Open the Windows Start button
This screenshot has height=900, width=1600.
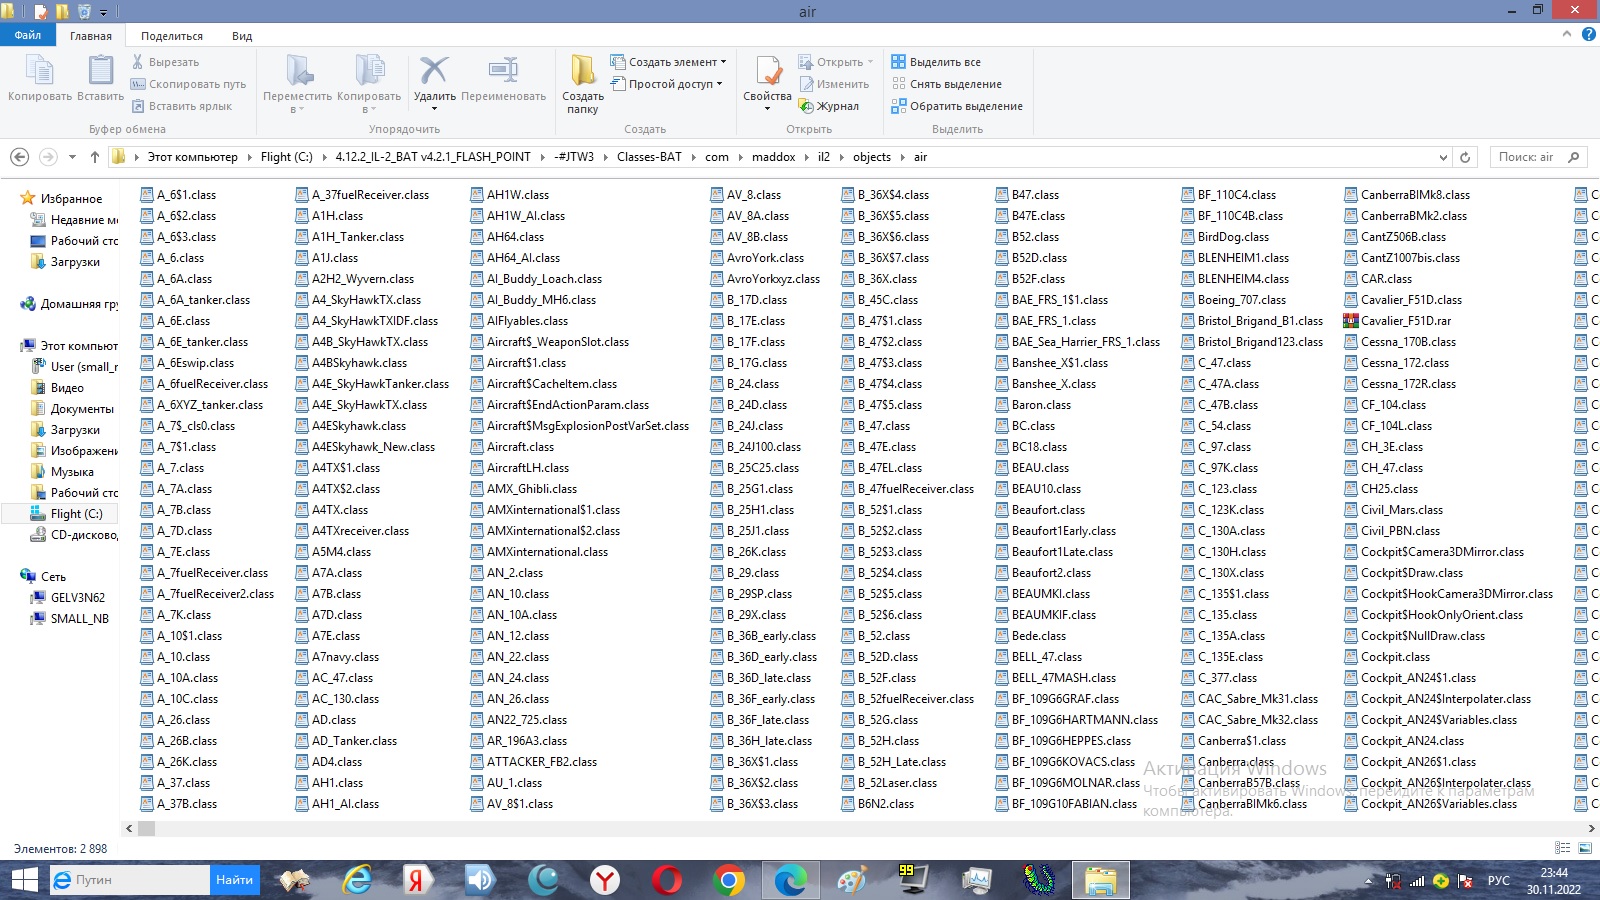24,880
